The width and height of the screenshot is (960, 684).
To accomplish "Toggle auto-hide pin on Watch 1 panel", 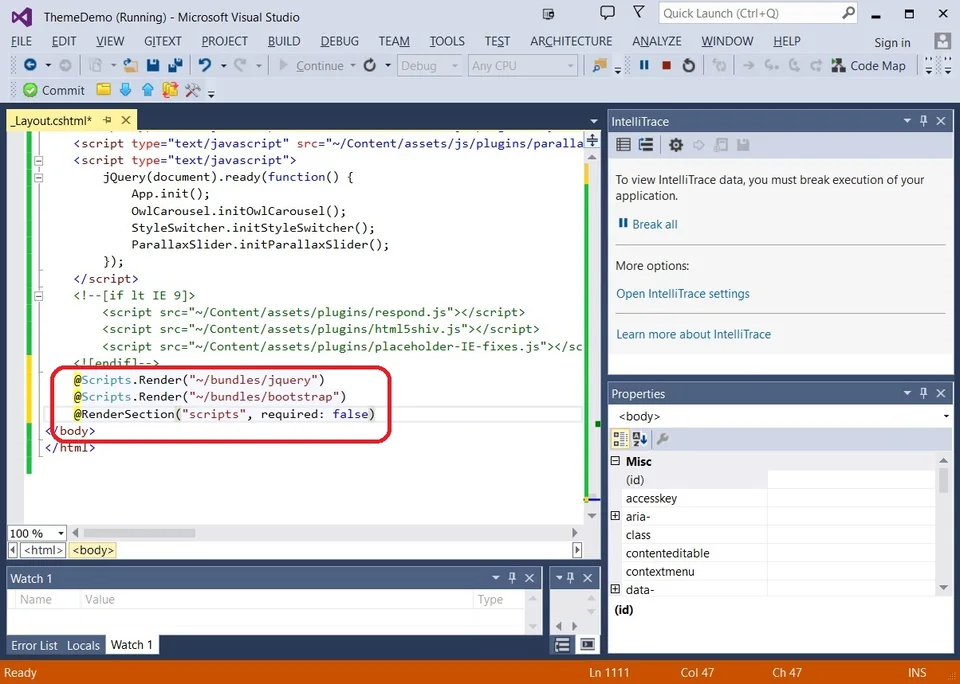I will [x=512, y=577].
